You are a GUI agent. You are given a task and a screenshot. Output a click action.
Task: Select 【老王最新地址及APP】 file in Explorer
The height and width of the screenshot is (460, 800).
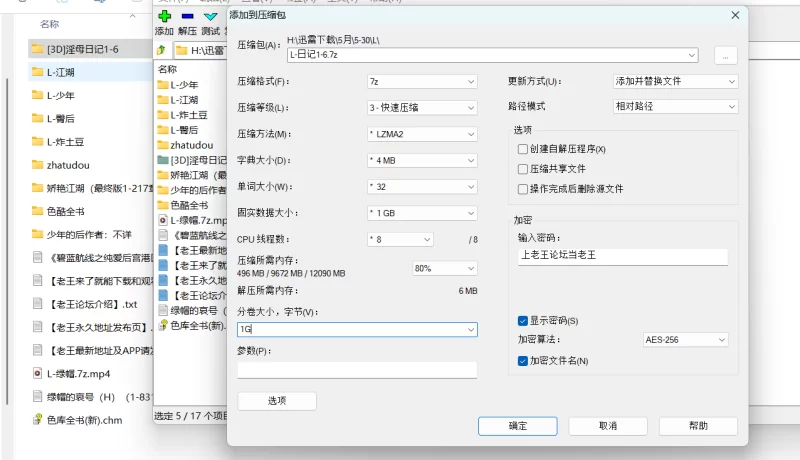pyautogui.click(x=91, y=350)
